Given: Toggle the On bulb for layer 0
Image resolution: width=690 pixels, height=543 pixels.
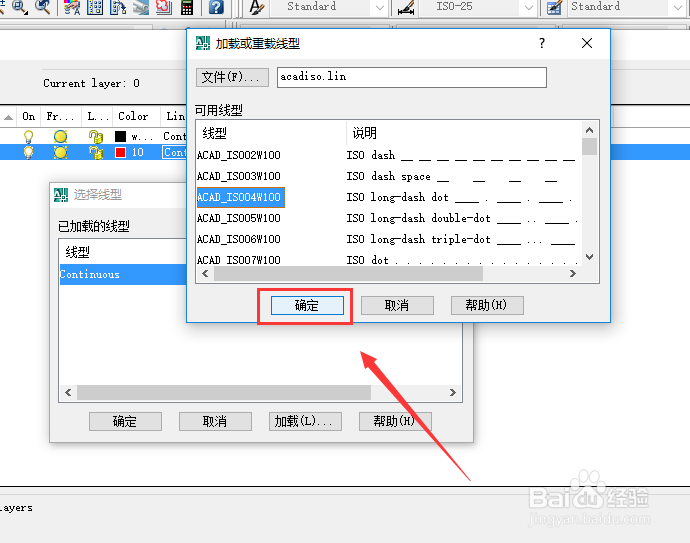Looking at the screenshot, I should (29, 136).
